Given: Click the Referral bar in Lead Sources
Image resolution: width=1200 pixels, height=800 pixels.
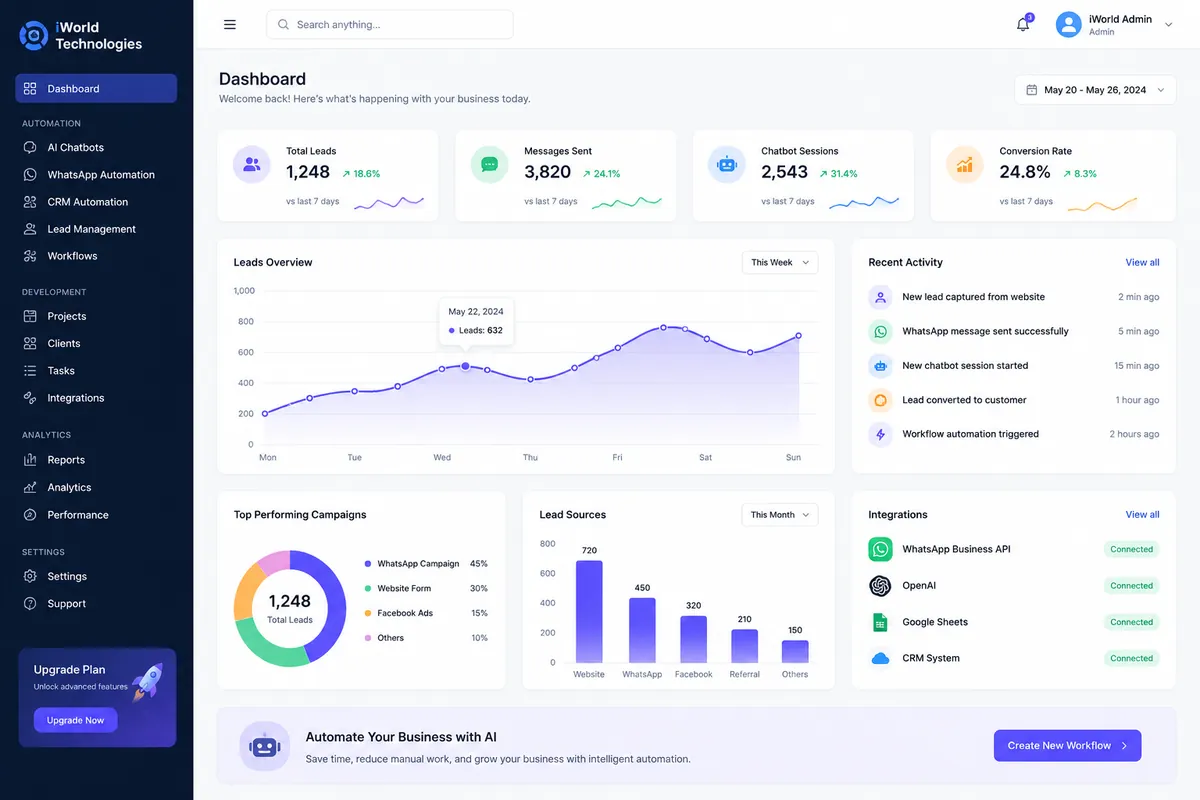Looking at the screenshot, I should pos(745,646).
